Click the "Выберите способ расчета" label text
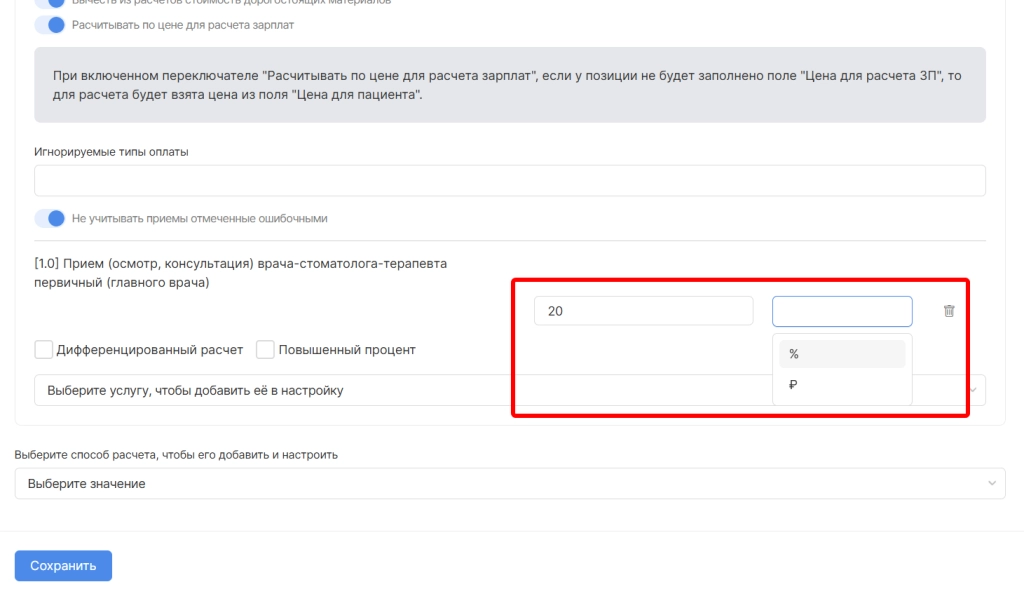1024x596 pixels. 176,454
